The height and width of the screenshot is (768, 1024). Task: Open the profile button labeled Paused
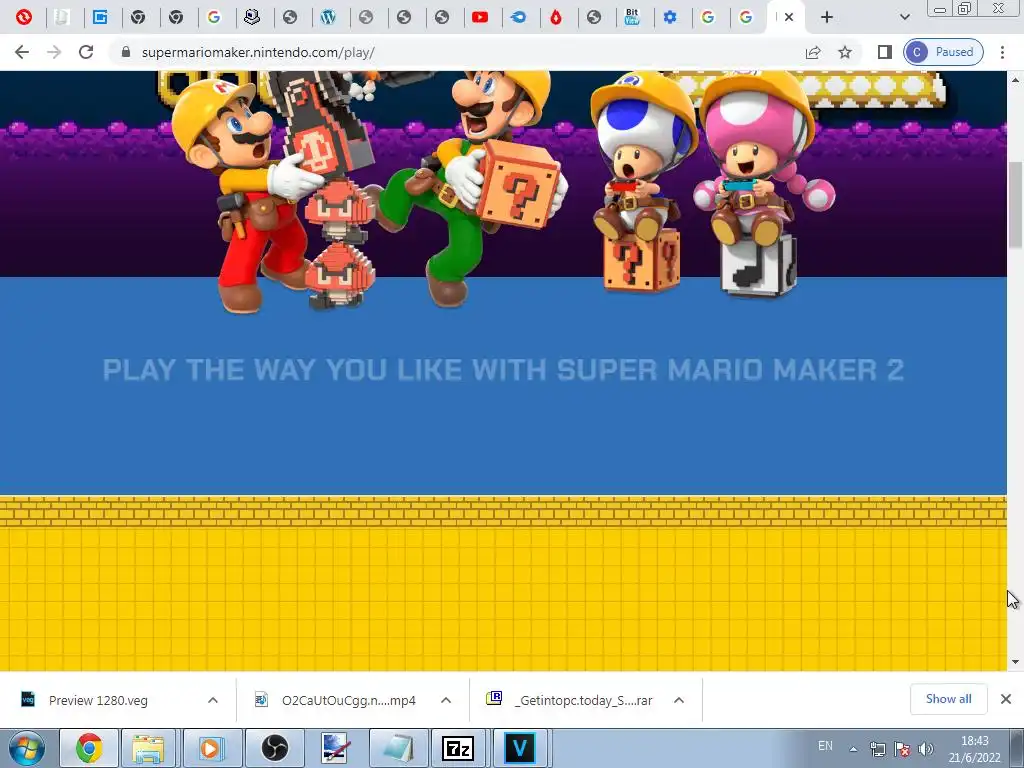[x=943, y=52]
